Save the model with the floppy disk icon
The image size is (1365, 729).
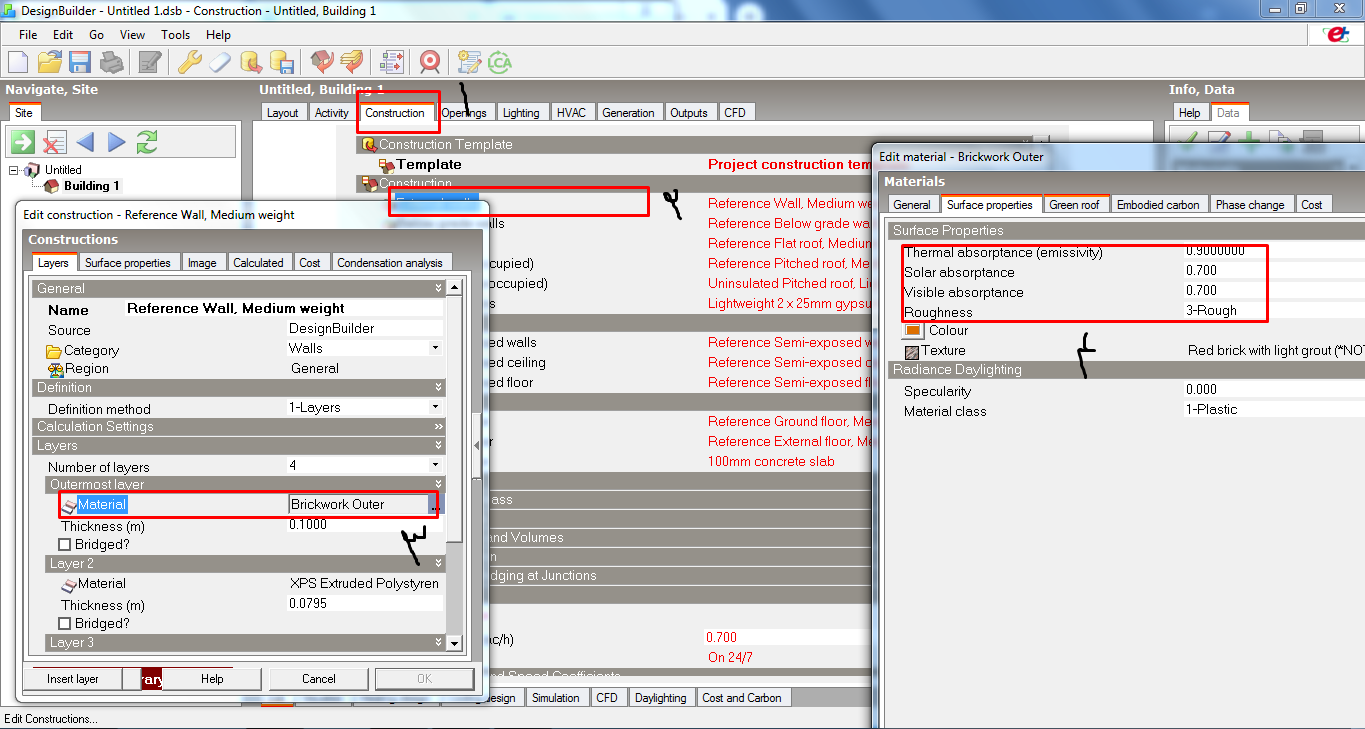[80, 62]
